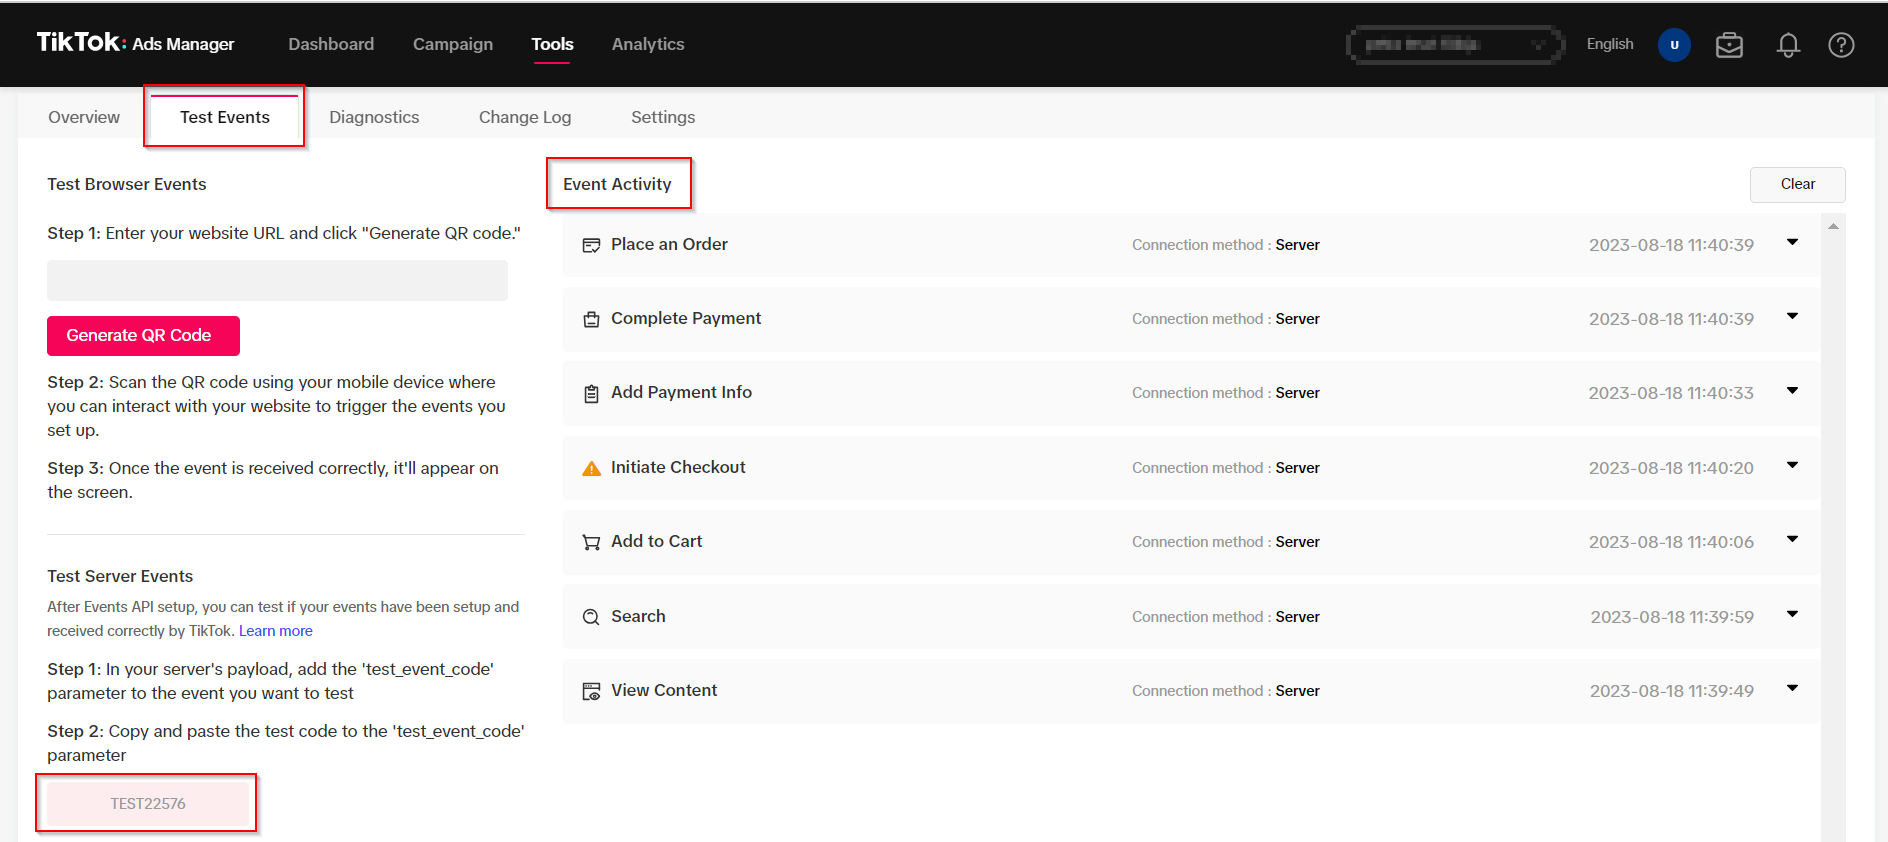
Task: Expand the Complete Payment event details
Action: [x=1792, y=316]
